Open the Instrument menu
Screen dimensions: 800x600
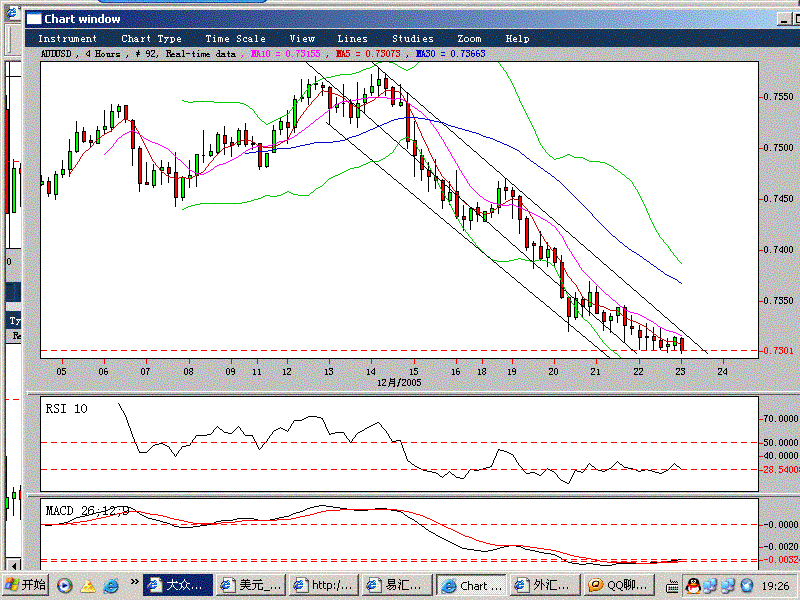pos(67,39)
